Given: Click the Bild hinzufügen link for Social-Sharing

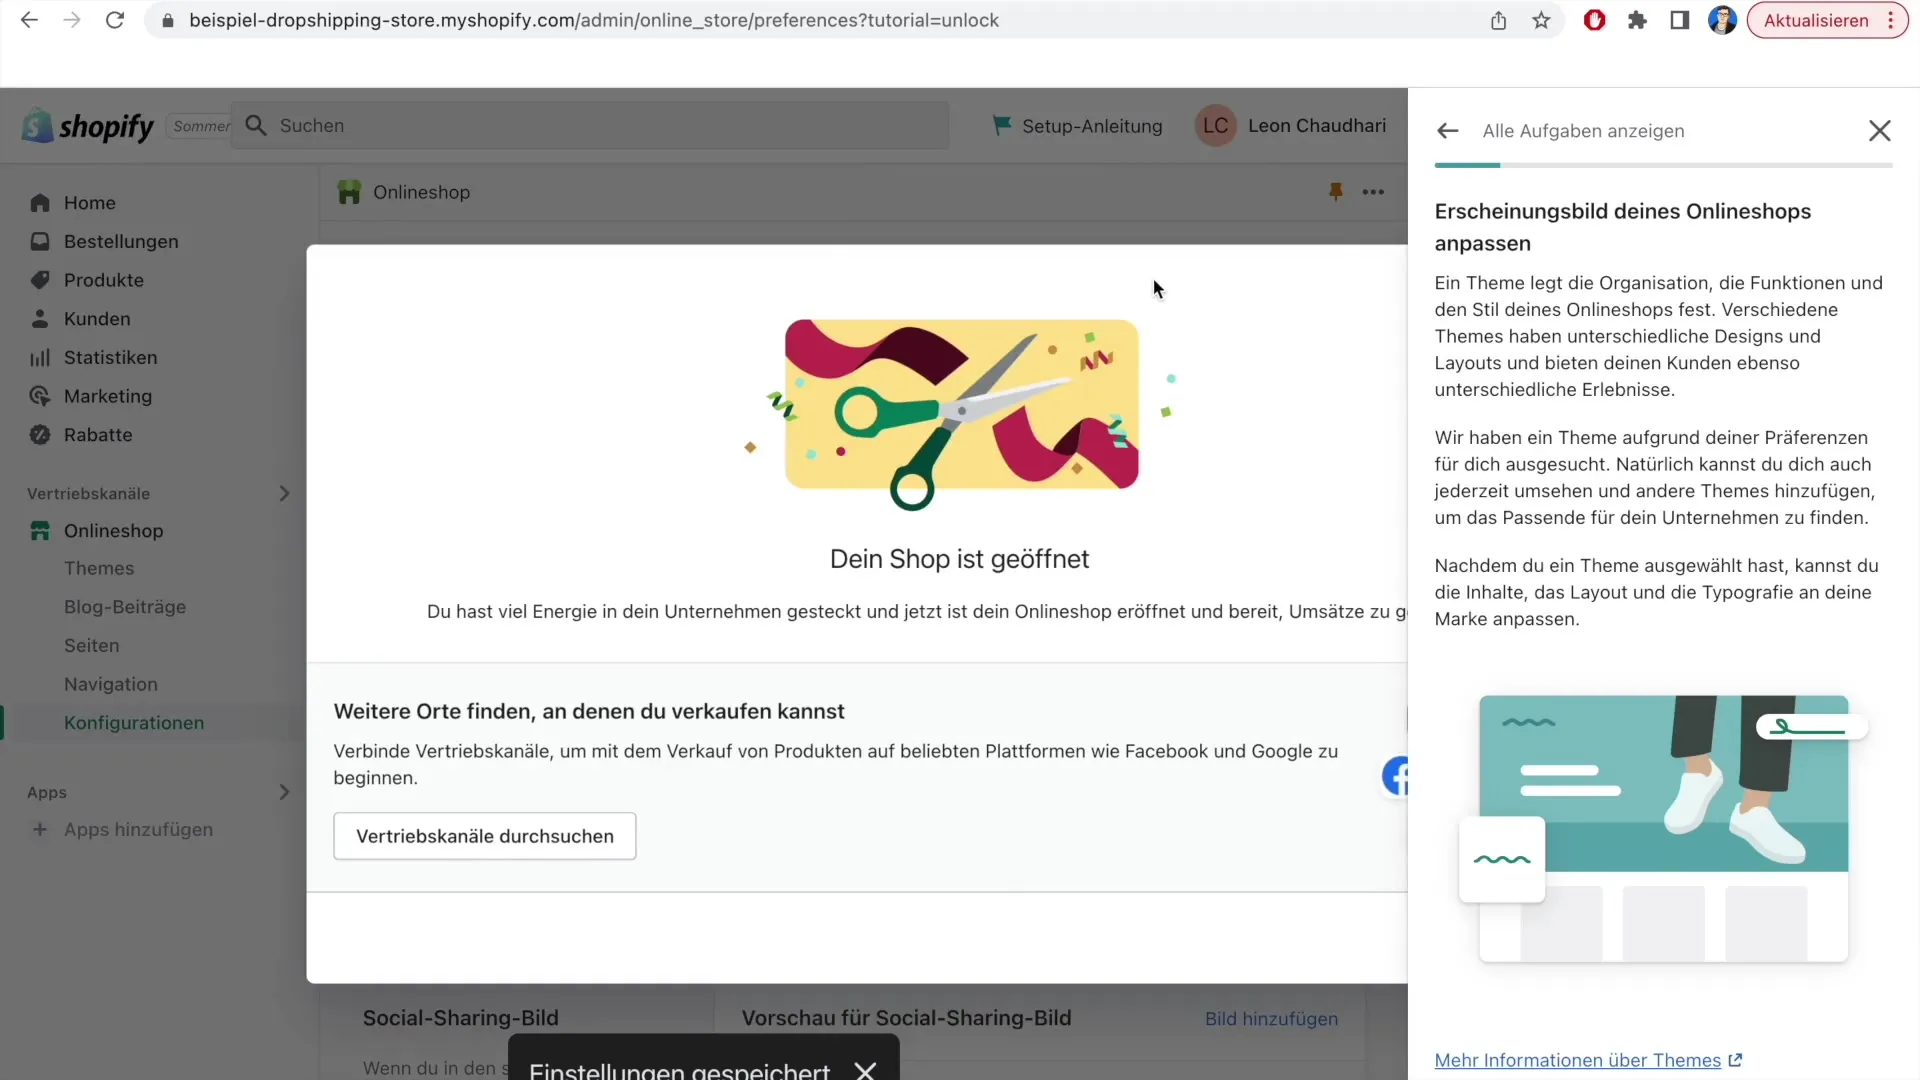Looking at the screenshot, I should point(1271,1018).
